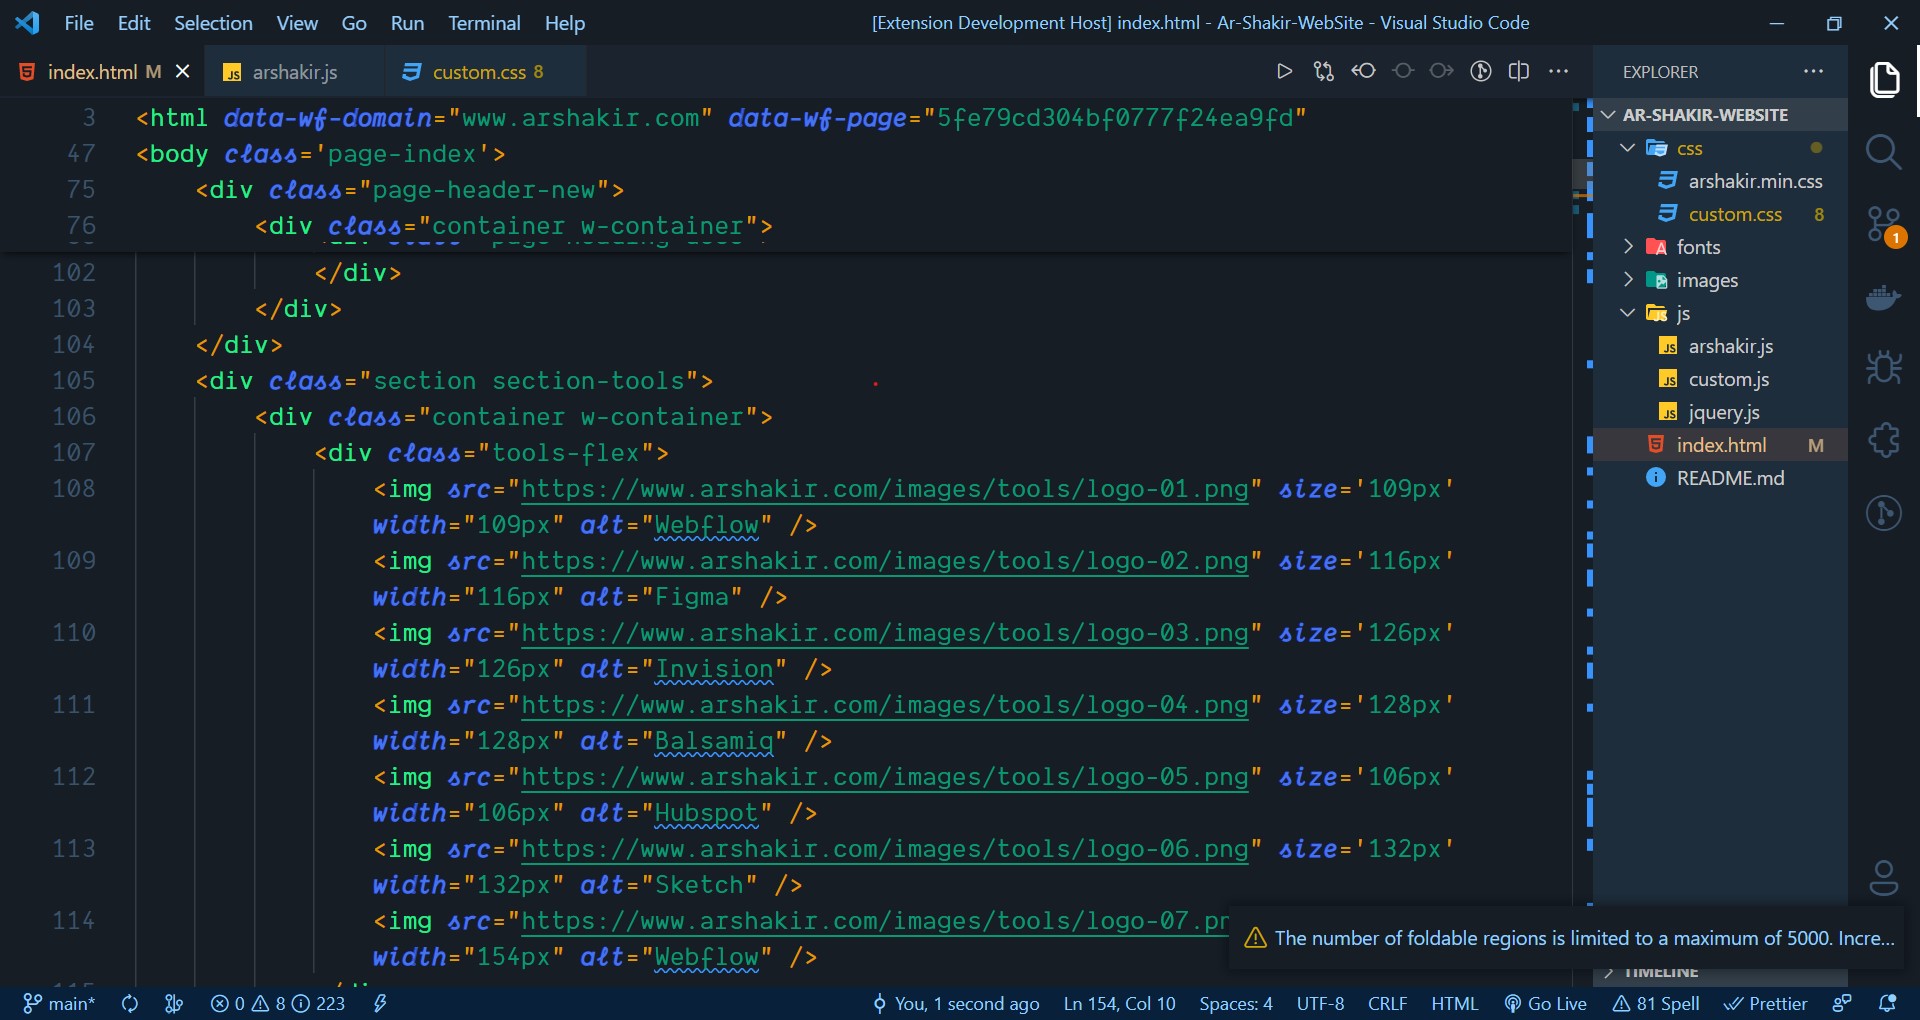1920x1020 pixels.
Task: Open the Selection menu
Action: (213, 22)
